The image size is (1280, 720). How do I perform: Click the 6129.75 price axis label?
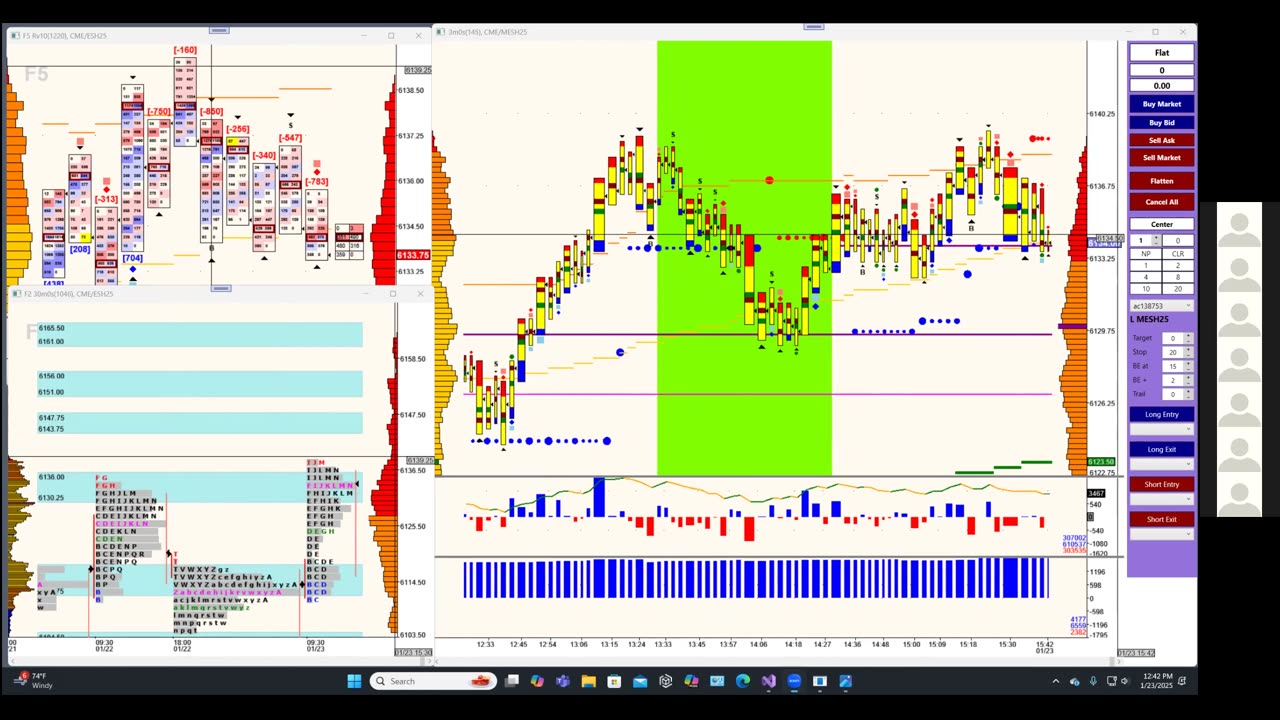click(1102, 331)
